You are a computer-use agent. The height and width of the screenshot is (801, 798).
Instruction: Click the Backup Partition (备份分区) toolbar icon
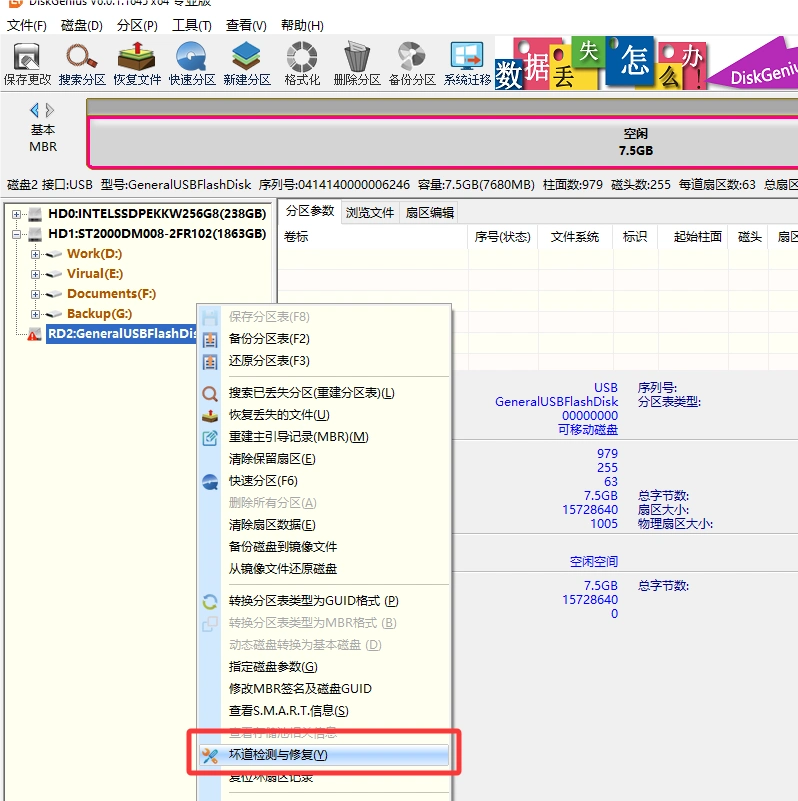click(412, 64)
